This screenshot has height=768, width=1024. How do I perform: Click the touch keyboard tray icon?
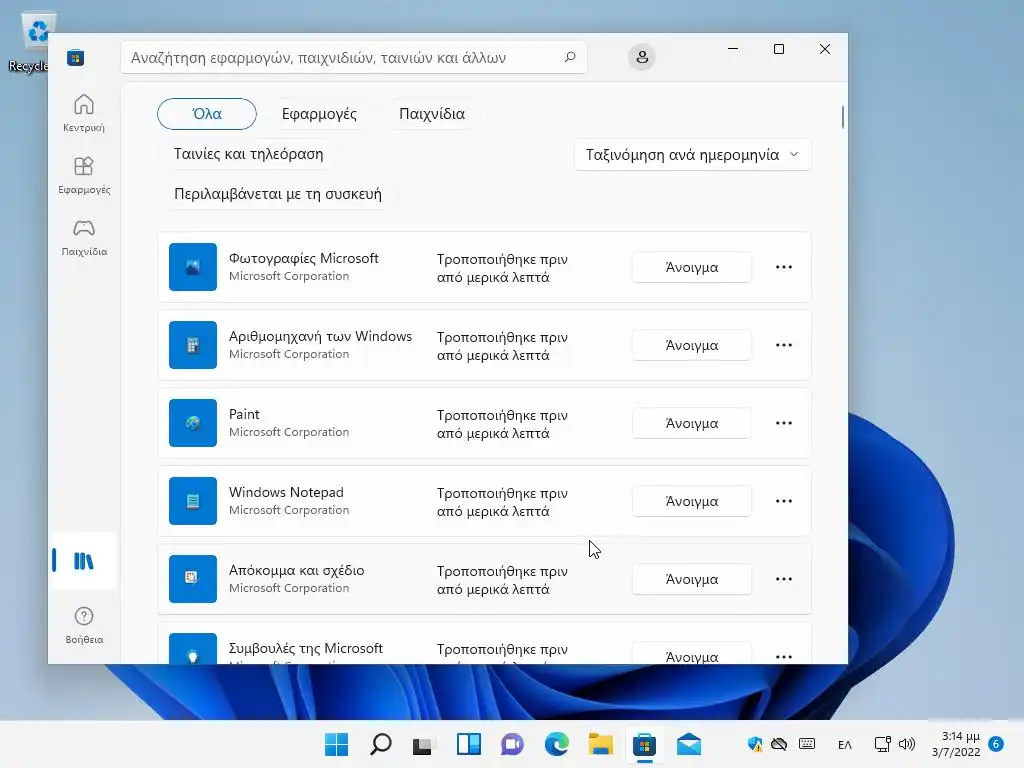807,744
